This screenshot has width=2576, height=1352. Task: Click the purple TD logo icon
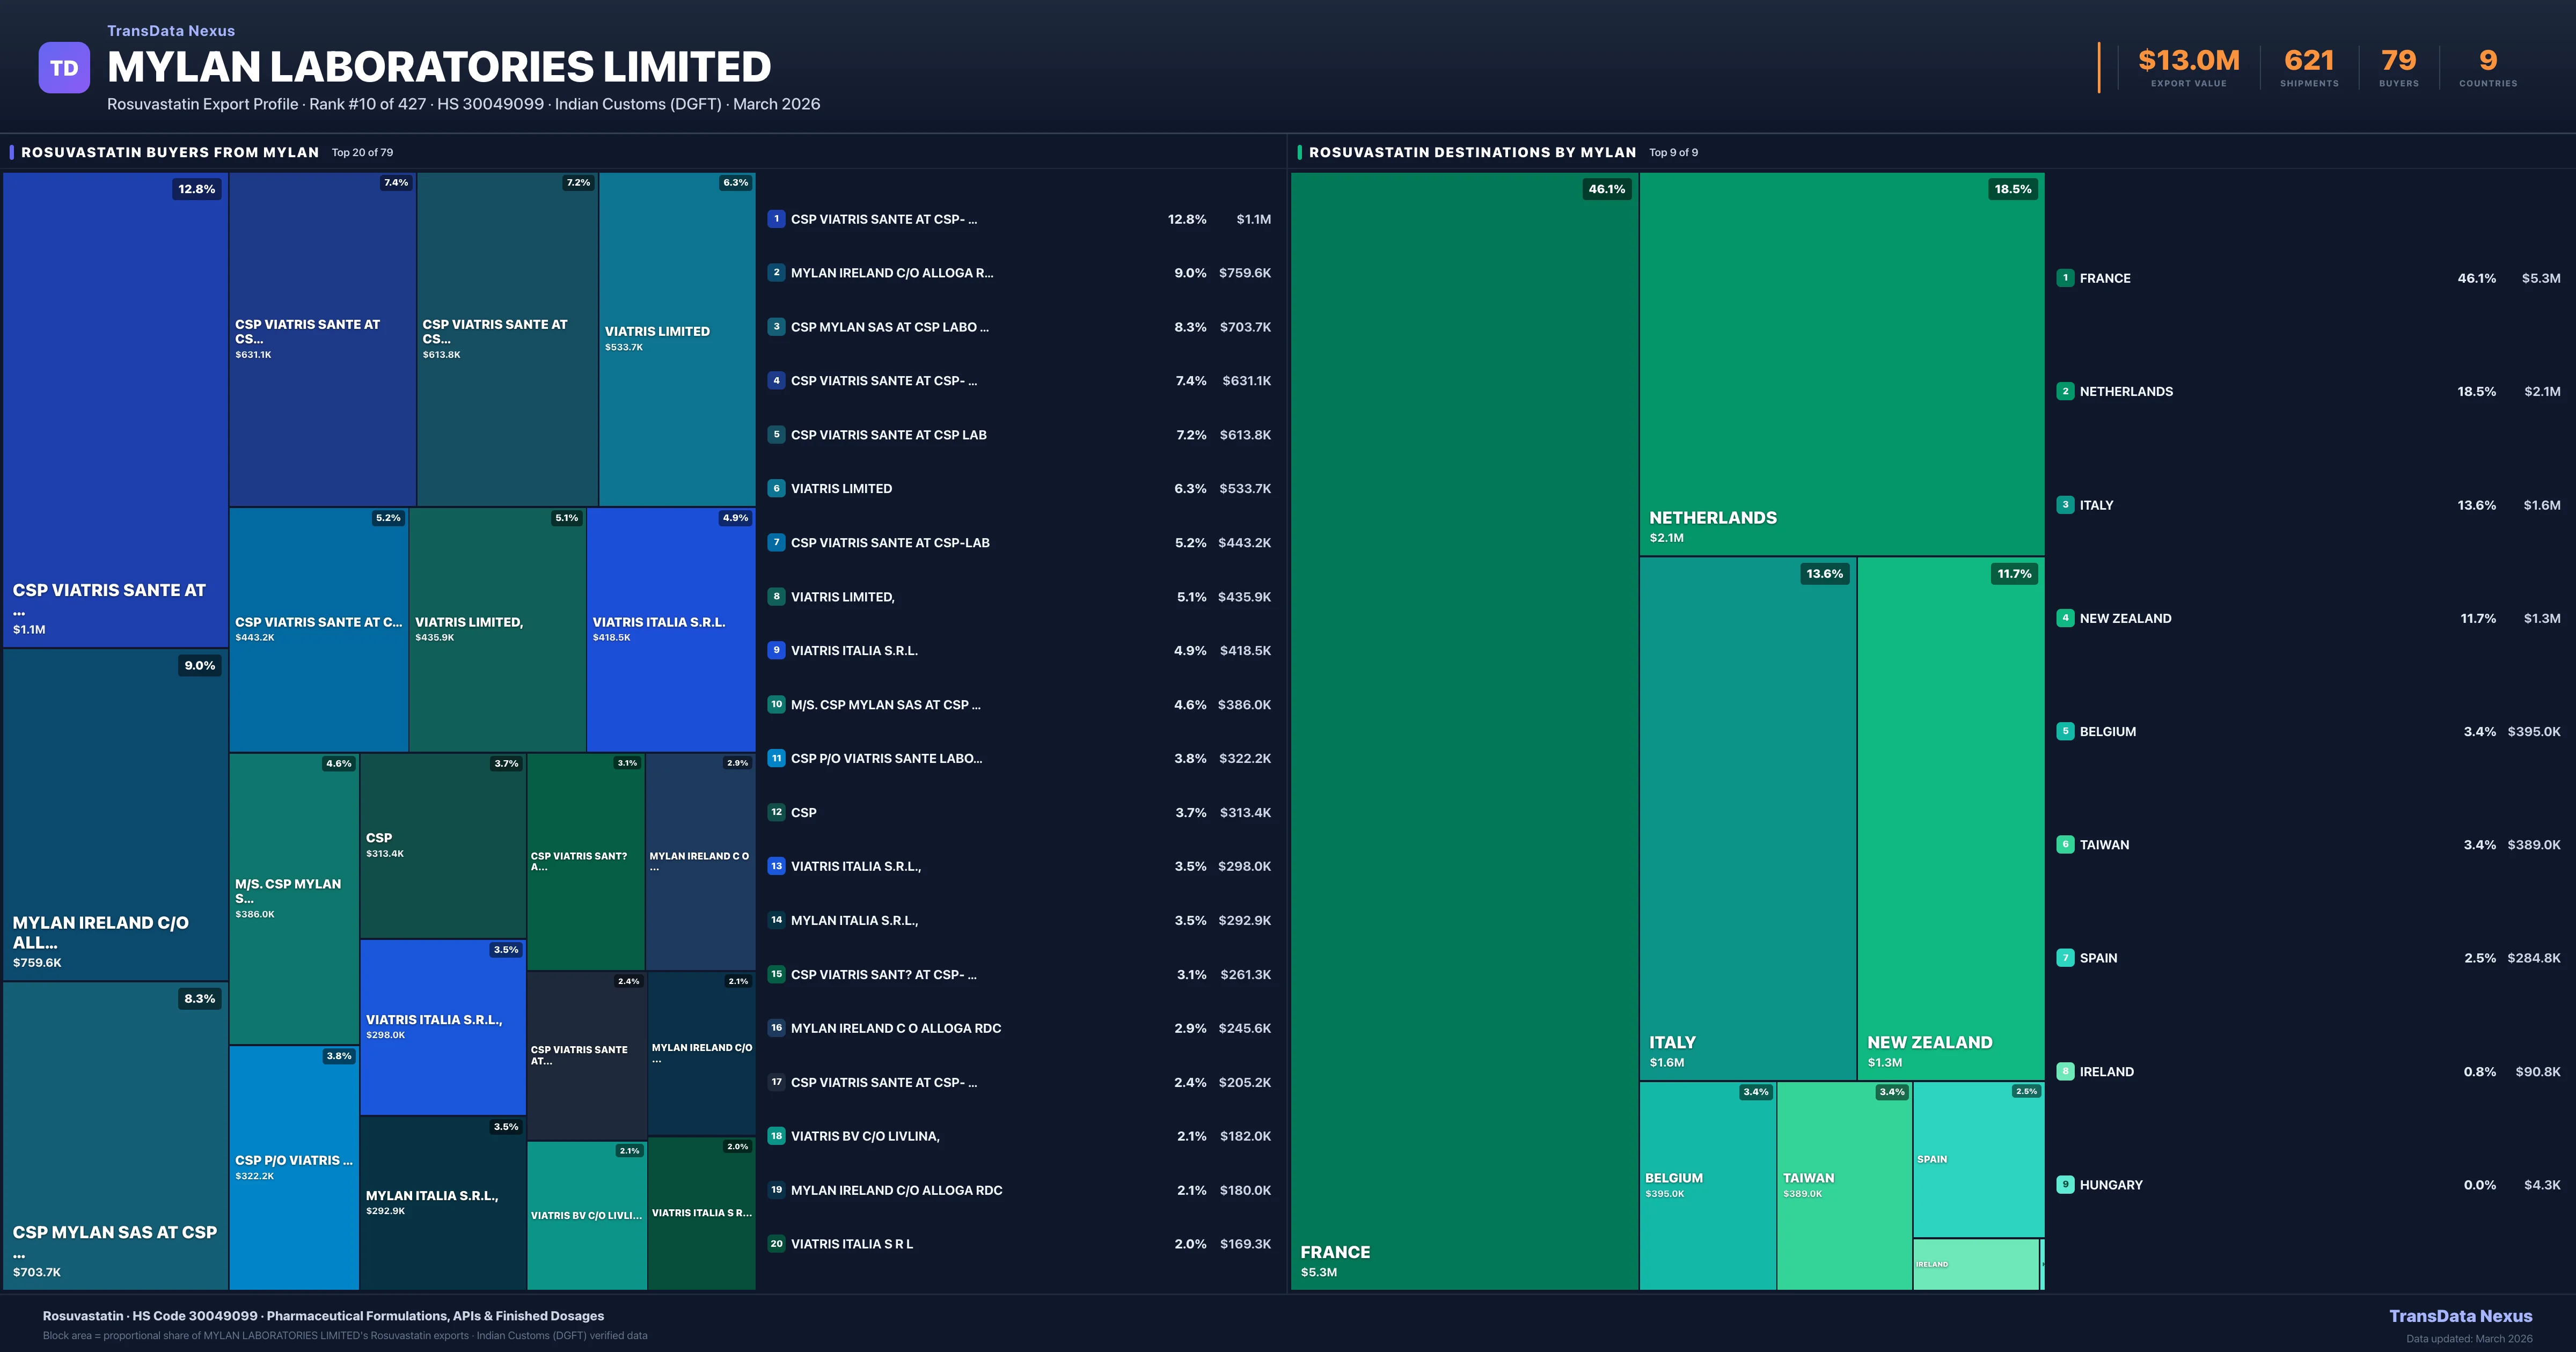click(x=64, y=68)
